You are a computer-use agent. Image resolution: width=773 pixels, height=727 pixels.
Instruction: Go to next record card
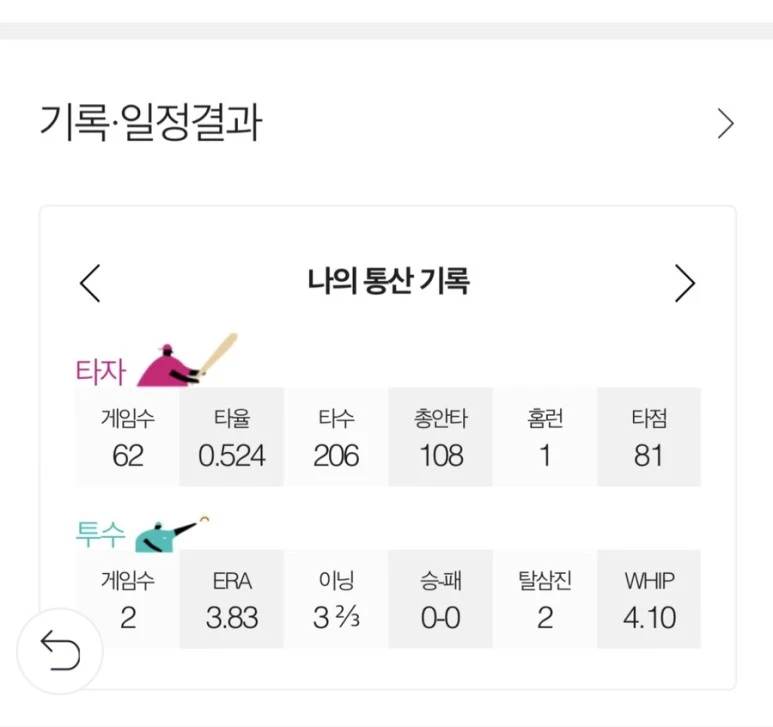684,283
